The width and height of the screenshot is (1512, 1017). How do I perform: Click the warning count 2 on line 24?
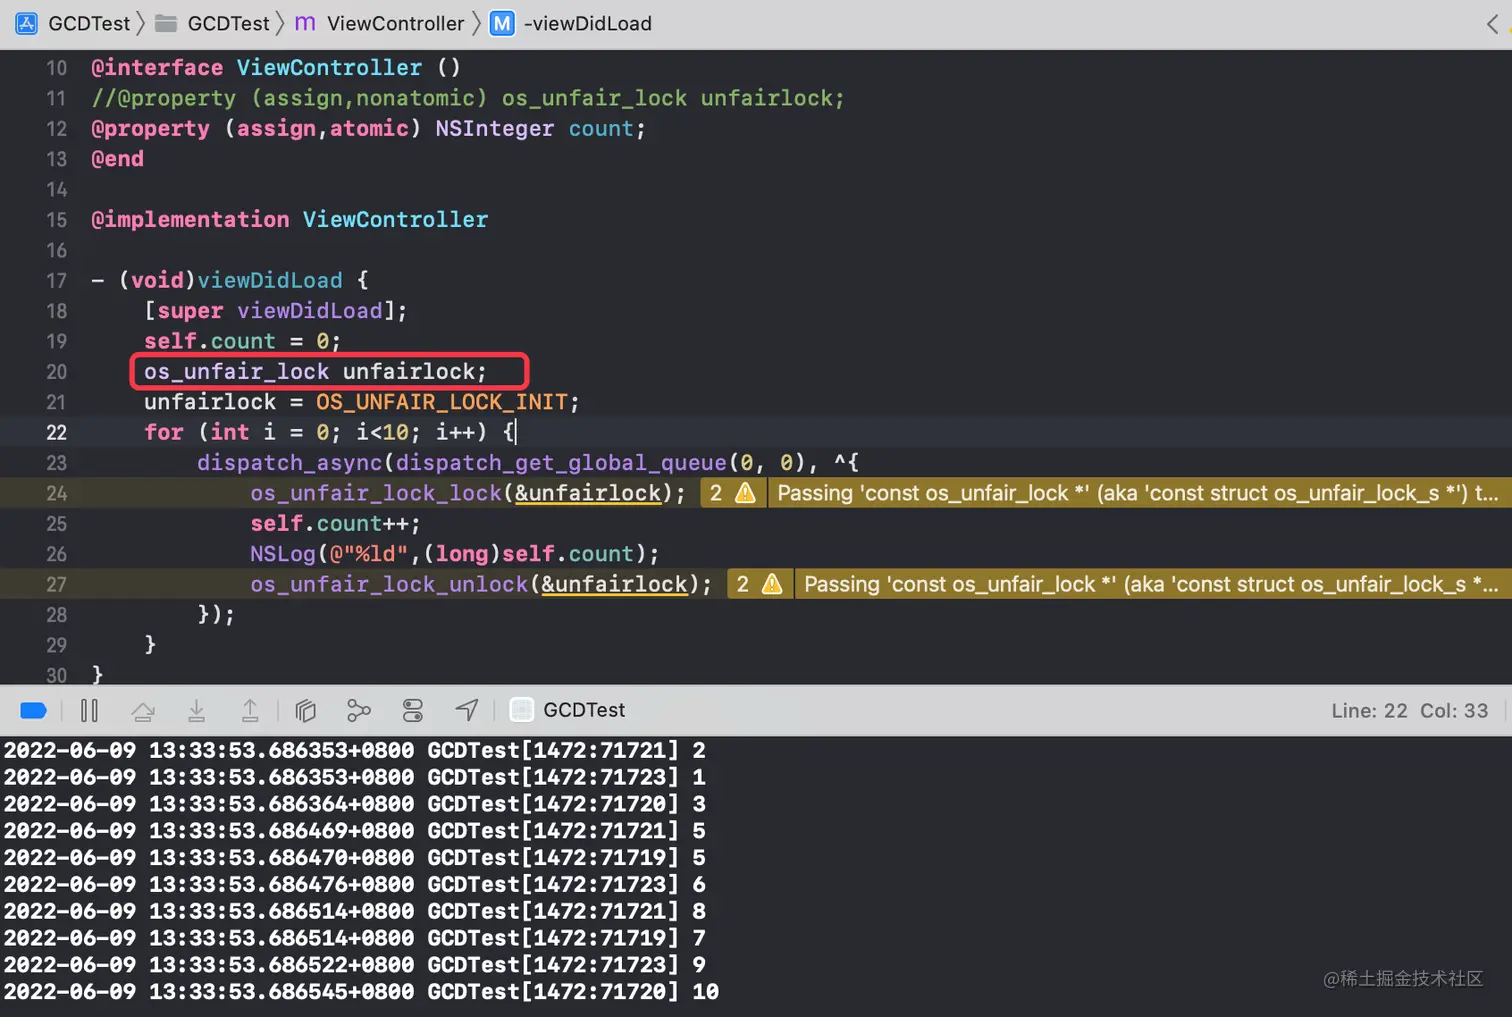click(716, 493)
